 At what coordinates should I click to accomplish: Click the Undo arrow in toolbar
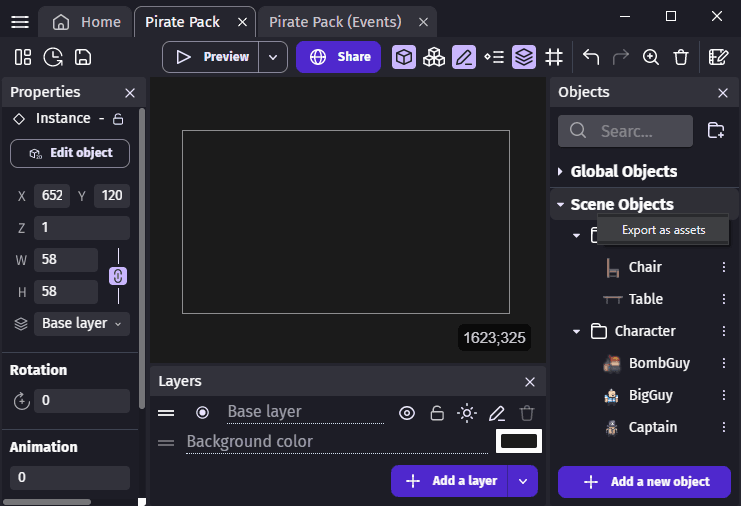(x=591, y=57)
